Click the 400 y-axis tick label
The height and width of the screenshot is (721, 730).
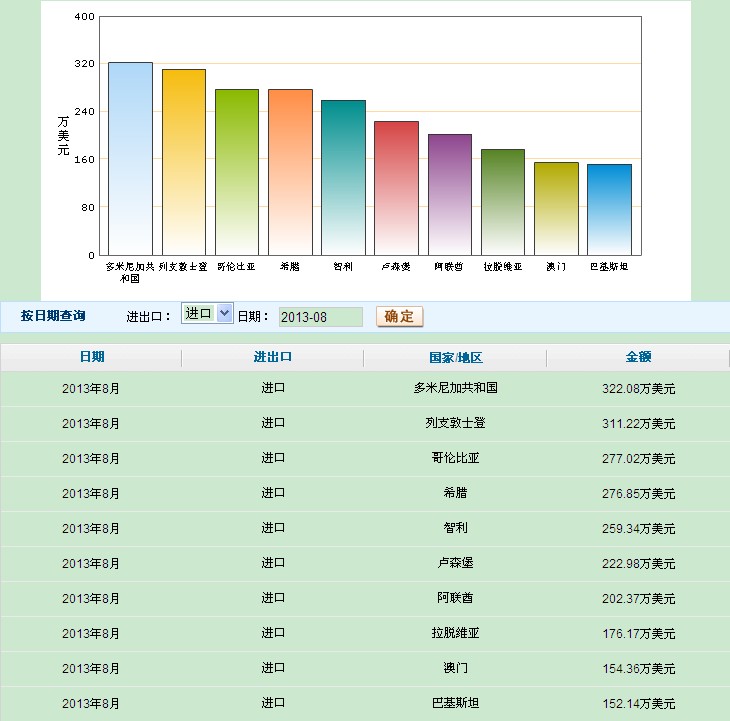tap(85, 17)
